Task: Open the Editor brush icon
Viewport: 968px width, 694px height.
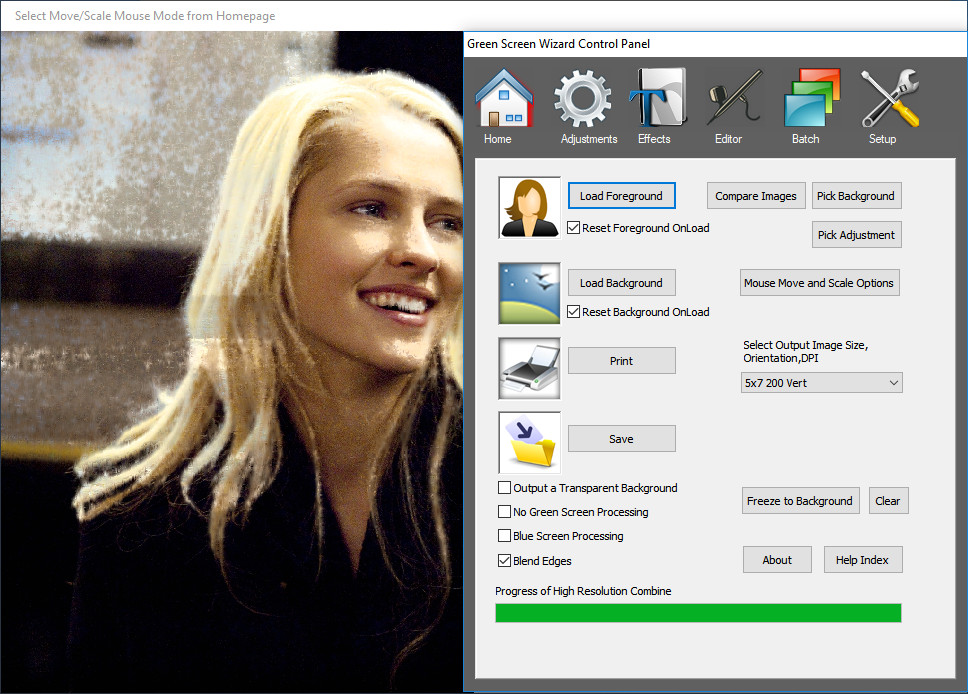Action: tap(735, 98)
